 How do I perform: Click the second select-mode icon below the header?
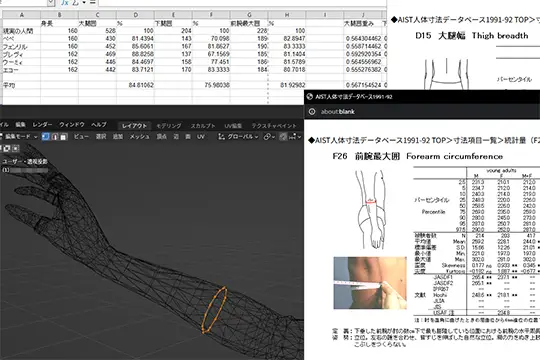pyautogui.click(x=7, y=148)
